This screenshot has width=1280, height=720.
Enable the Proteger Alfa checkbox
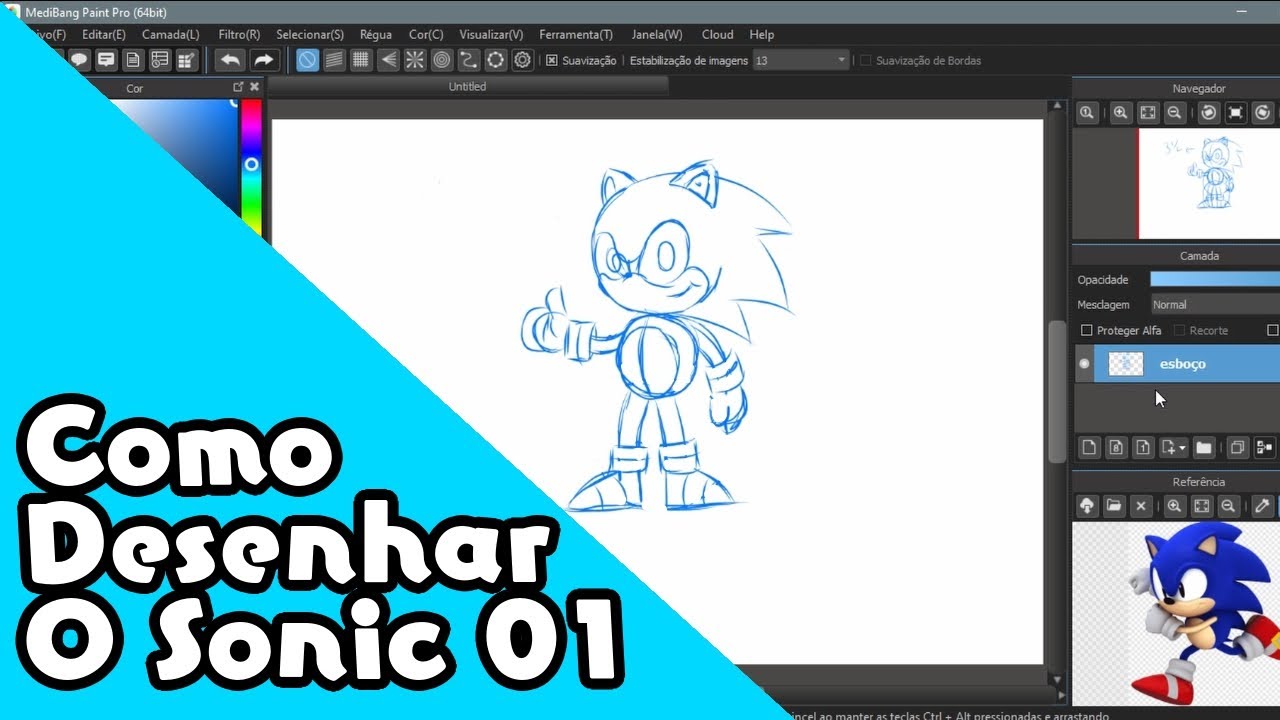click(1087, 330)
